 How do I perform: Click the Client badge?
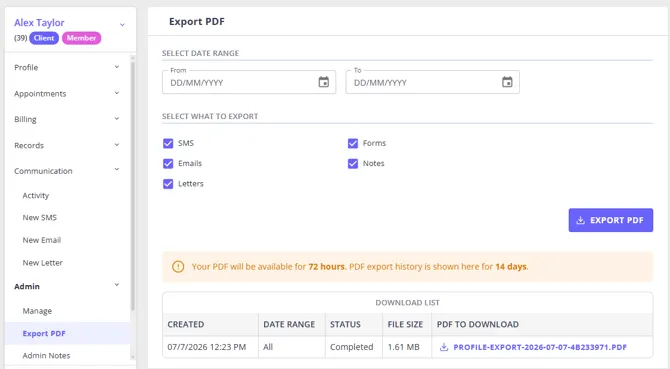tap(44, 38)
